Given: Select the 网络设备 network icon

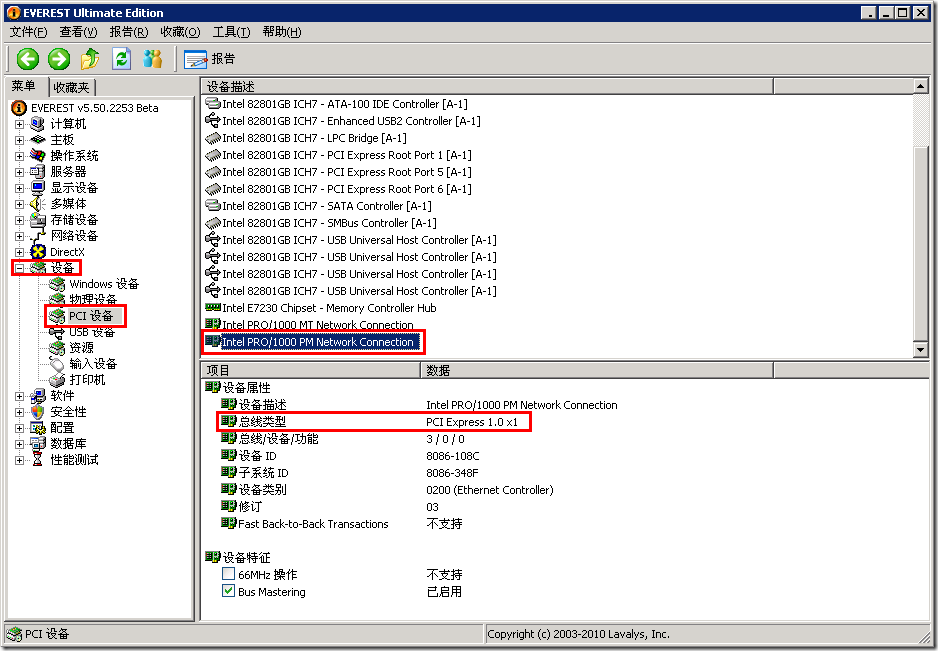Looking at the screenshot, I should pos(38,236).
